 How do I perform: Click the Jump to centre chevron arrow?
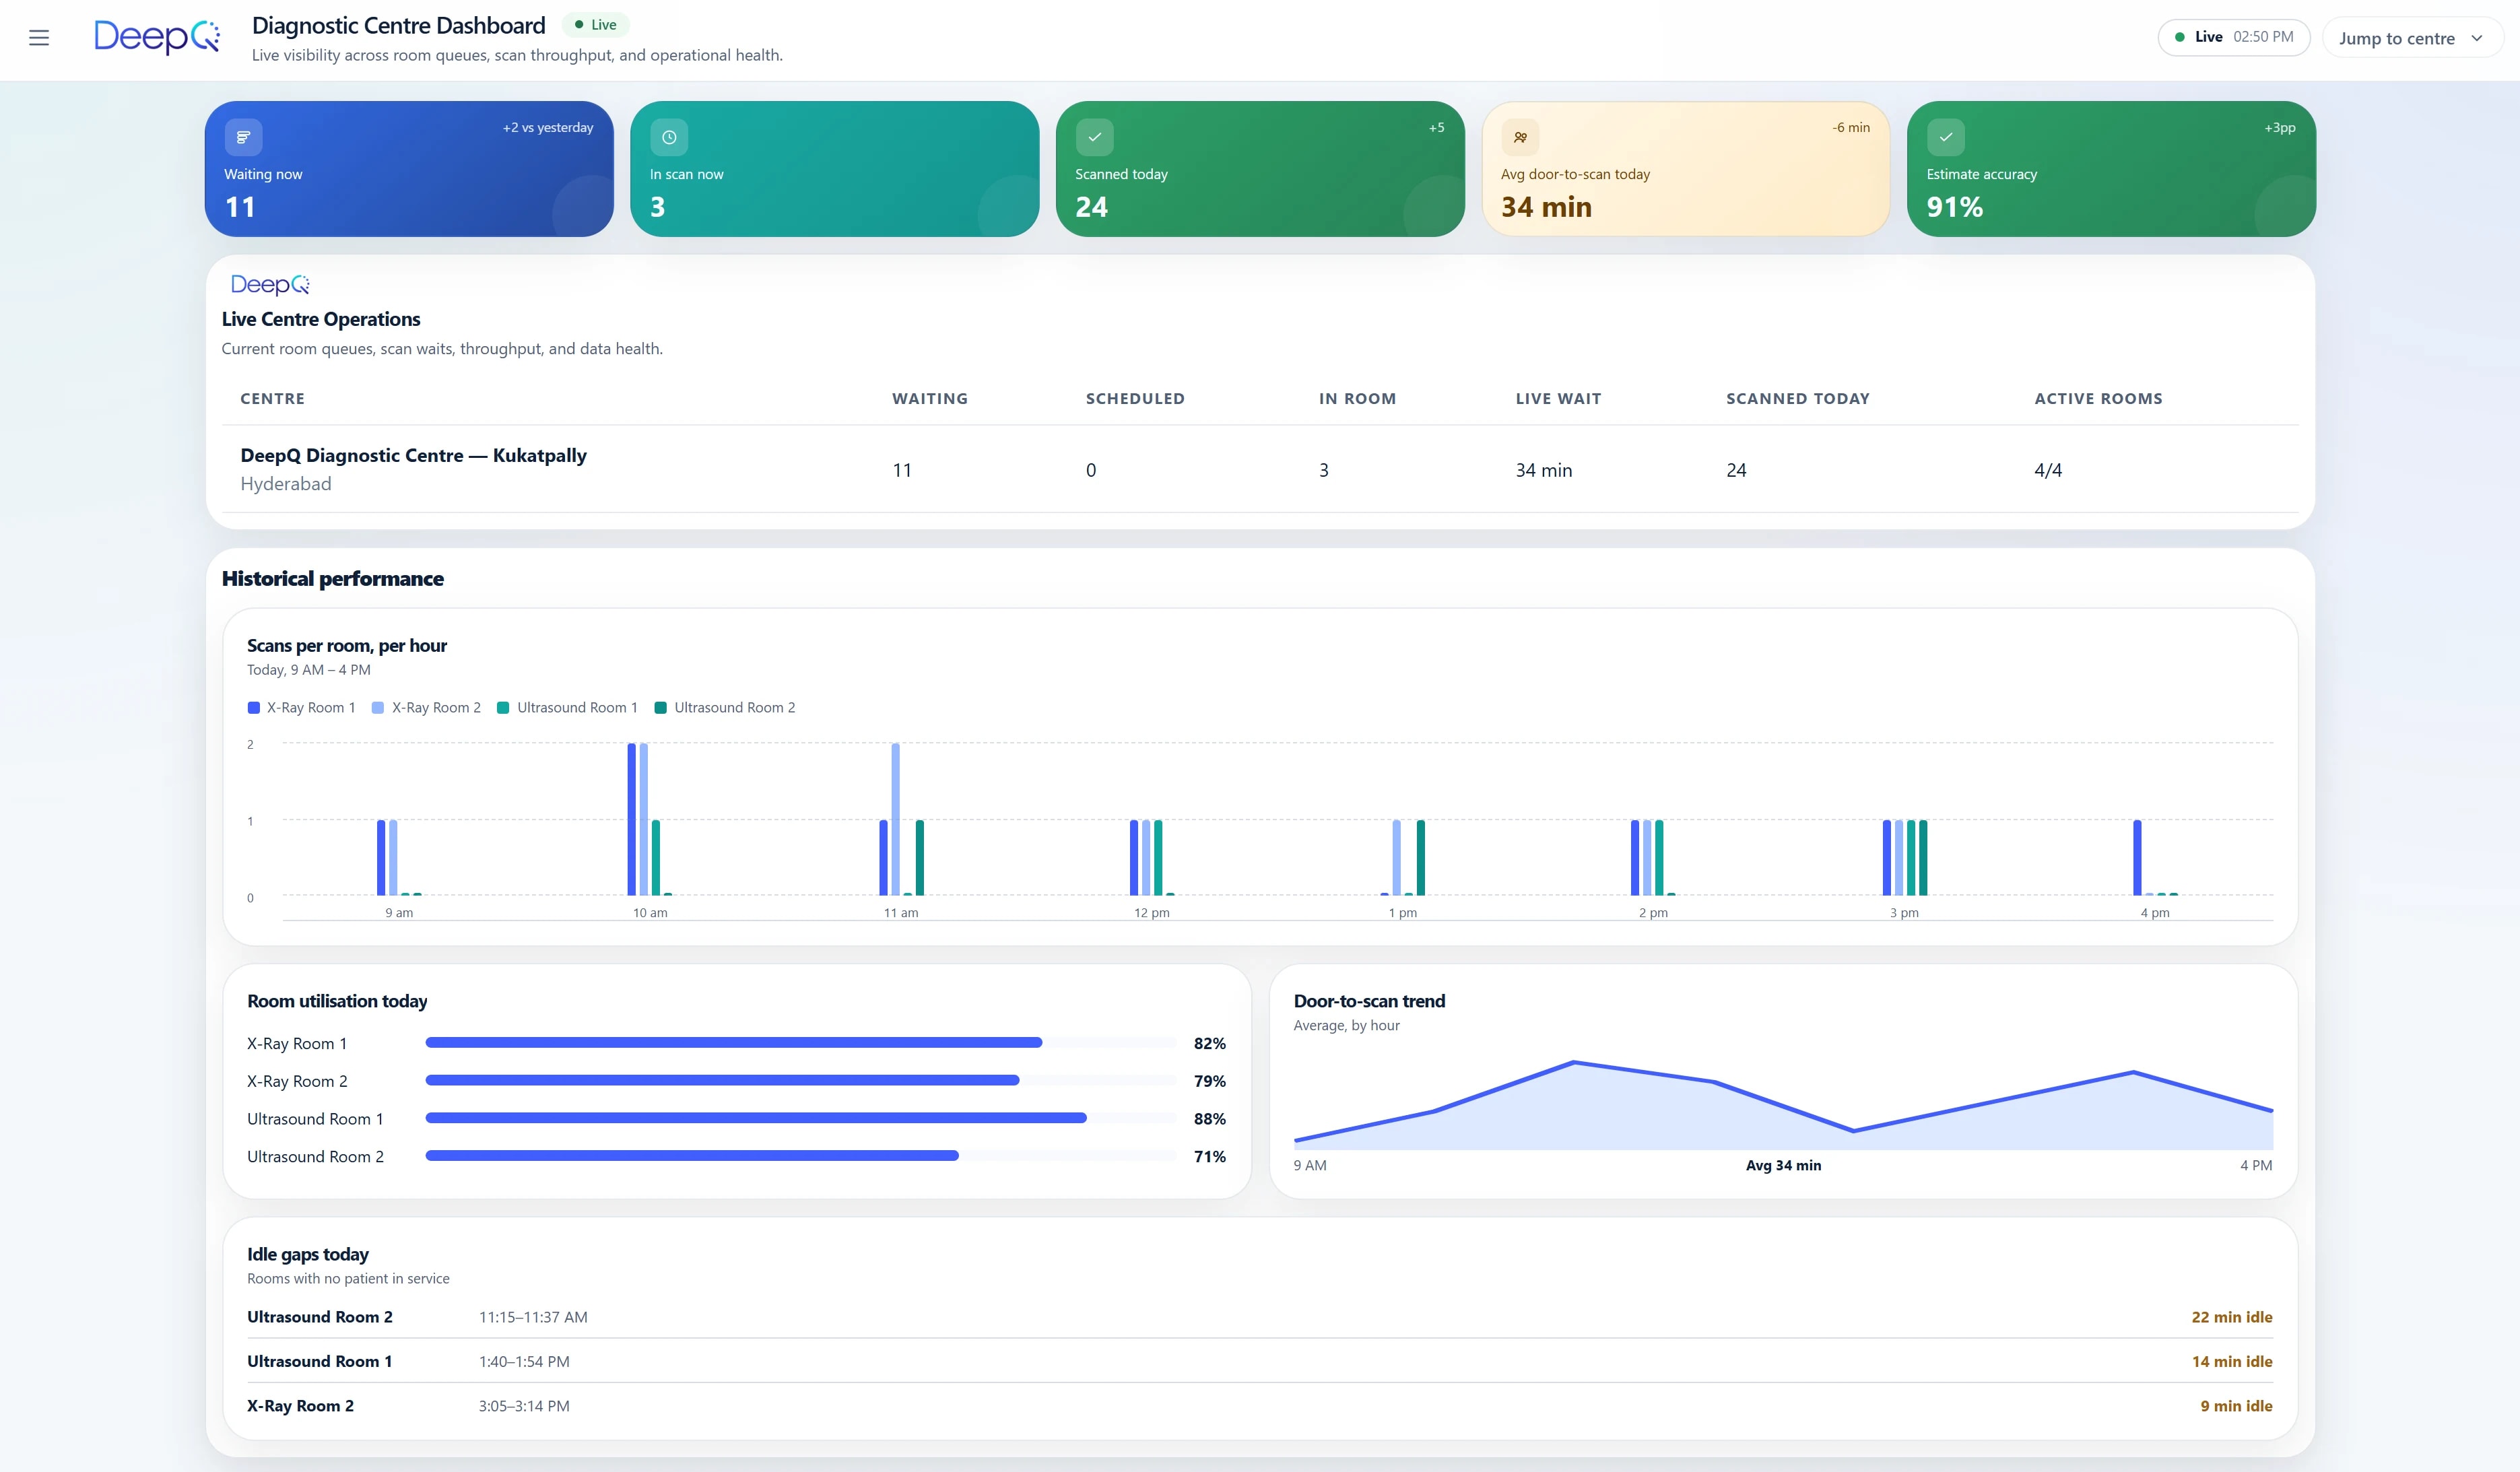[x=2477, y=38]
